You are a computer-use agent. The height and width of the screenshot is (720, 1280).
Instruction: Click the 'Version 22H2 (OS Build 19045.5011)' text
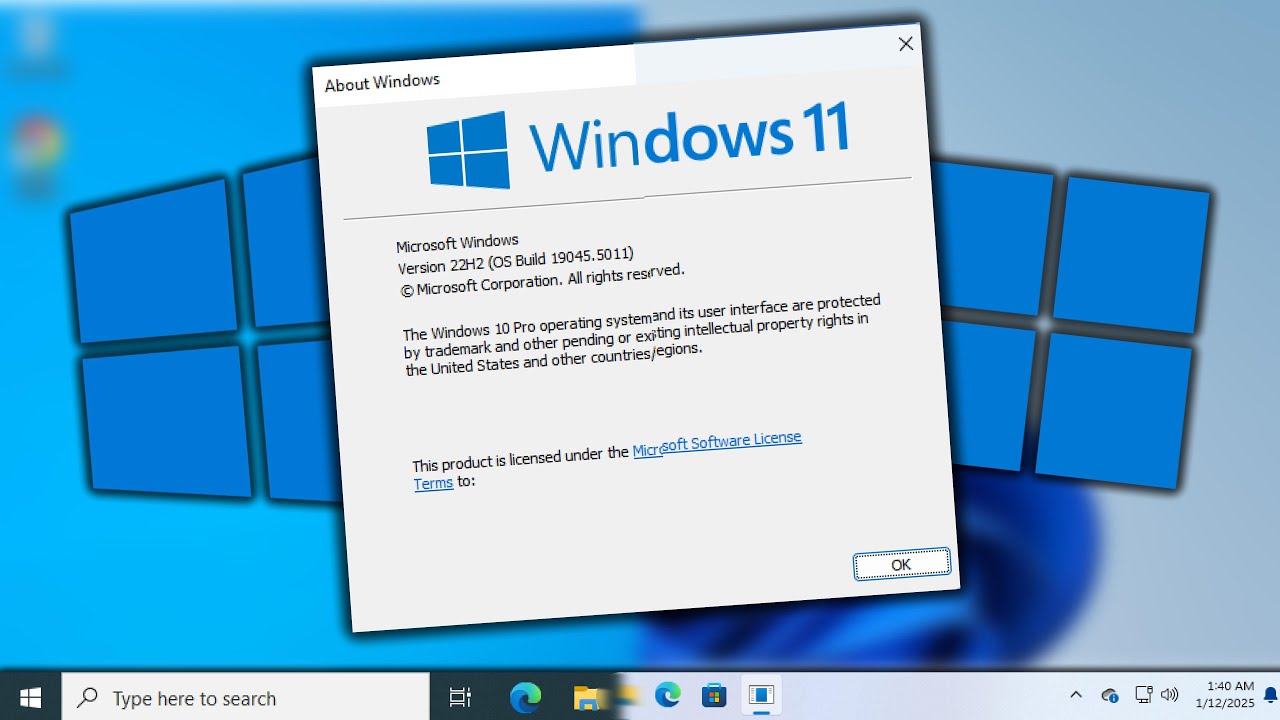pos(516,260)
